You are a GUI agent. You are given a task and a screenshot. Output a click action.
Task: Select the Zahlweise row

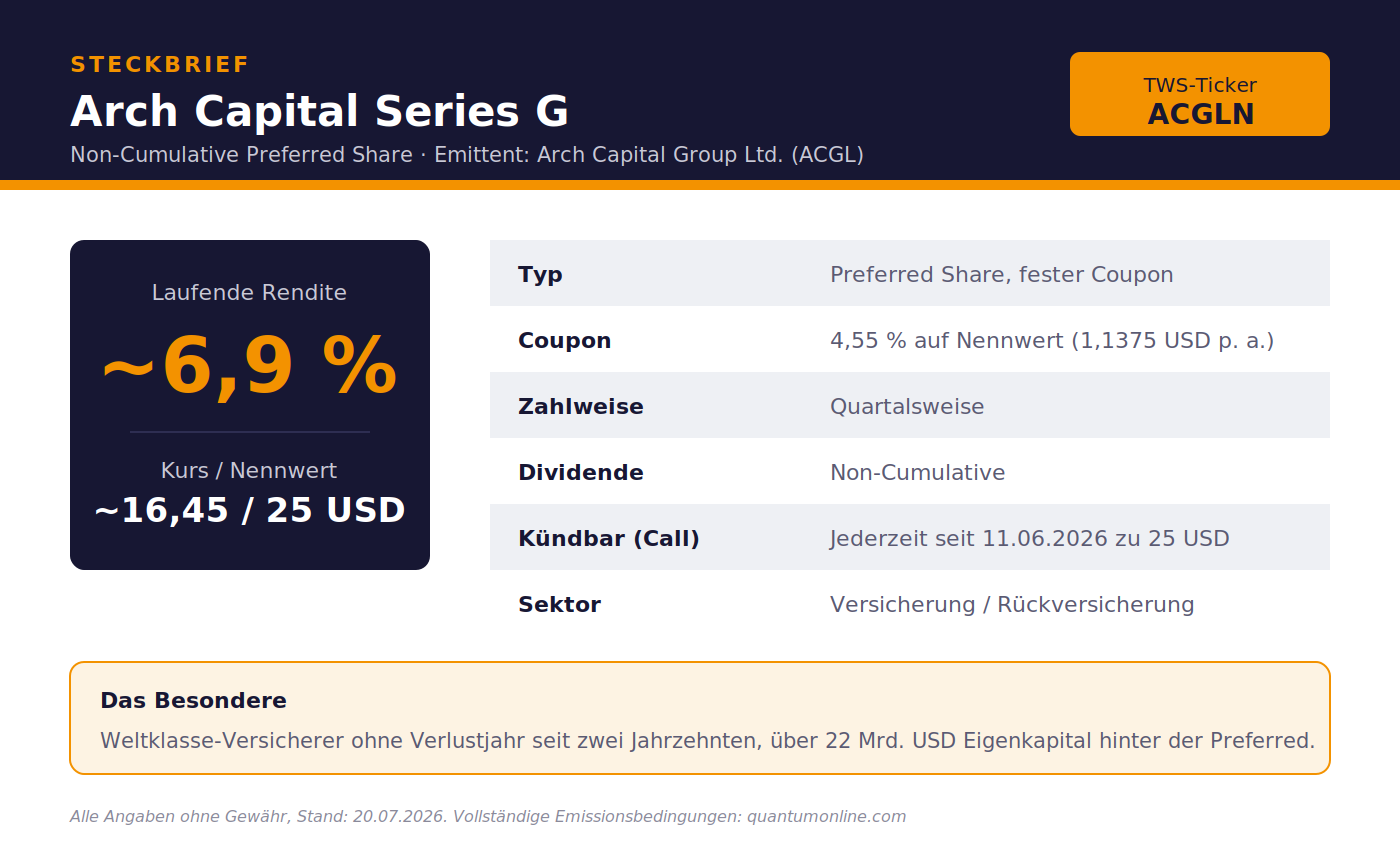(910, 405)
